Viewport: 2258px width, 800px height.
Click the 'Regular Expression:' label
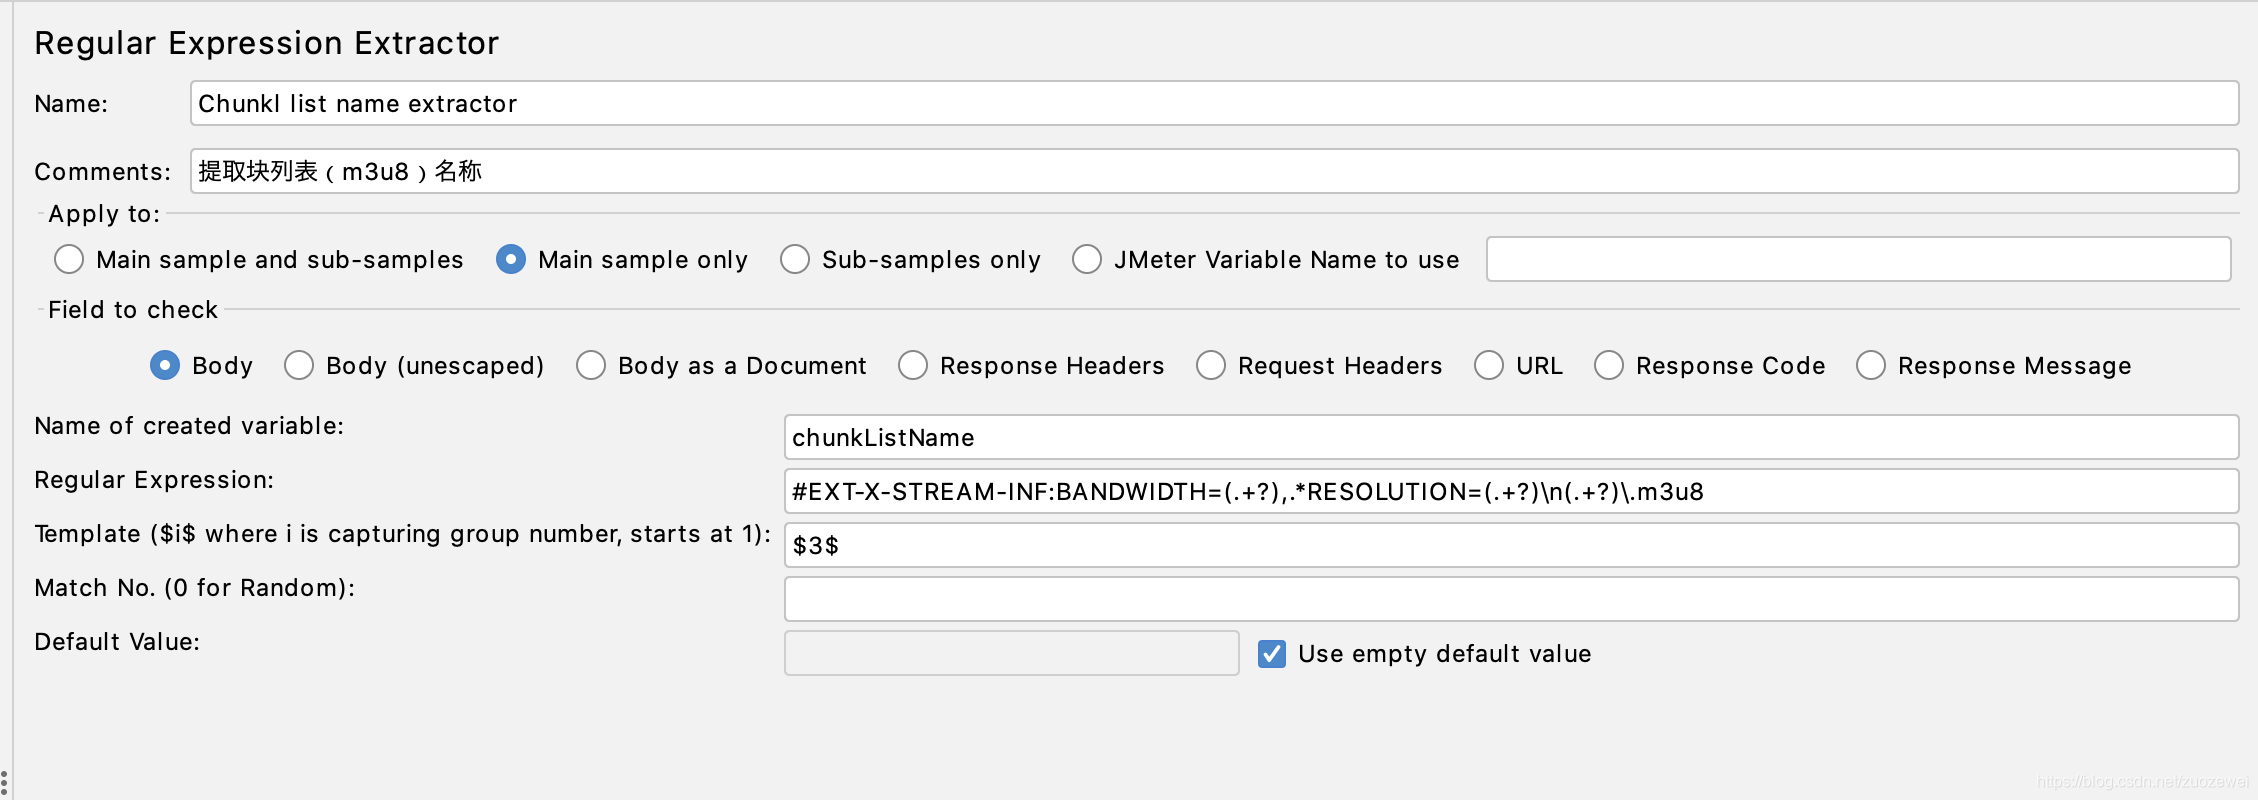(154, 480)
